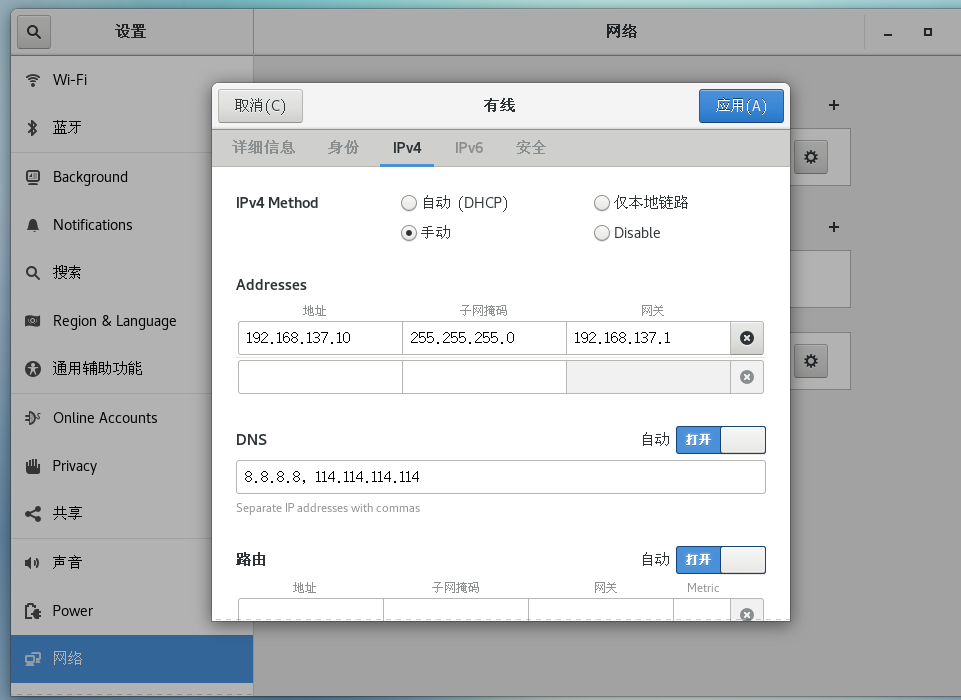Switch to the IPv4 tab
961x700 pixels.
[x=407, y=148]
